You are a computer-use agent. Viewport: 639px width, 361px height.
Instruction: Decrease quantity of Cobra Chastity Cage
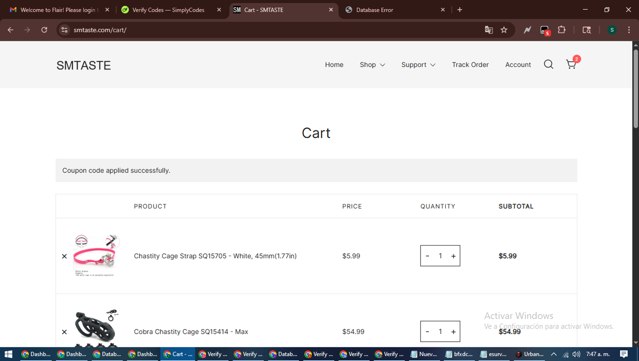coord(427,331)
